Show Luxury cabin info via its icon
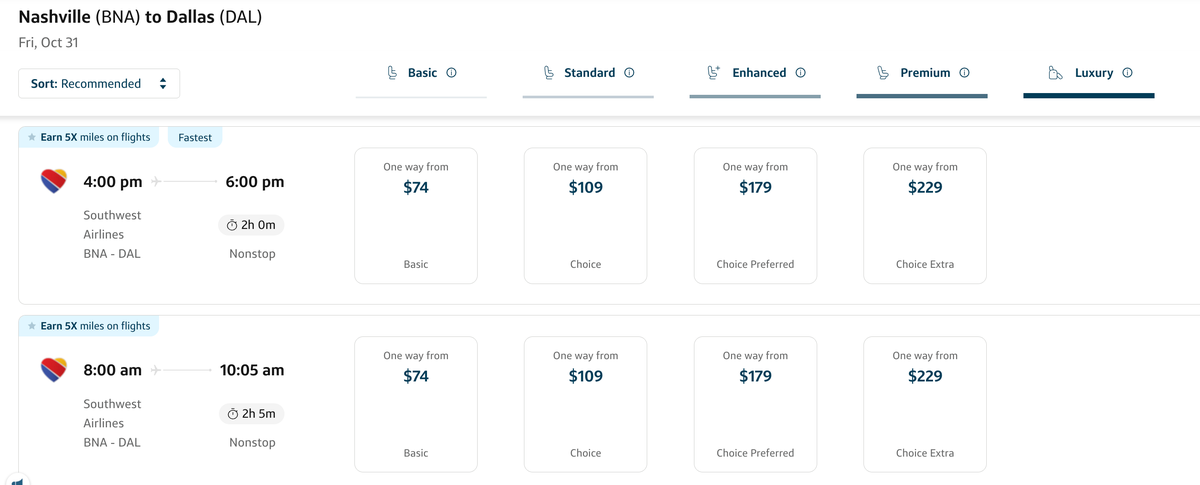 [x=1127, y=73]
